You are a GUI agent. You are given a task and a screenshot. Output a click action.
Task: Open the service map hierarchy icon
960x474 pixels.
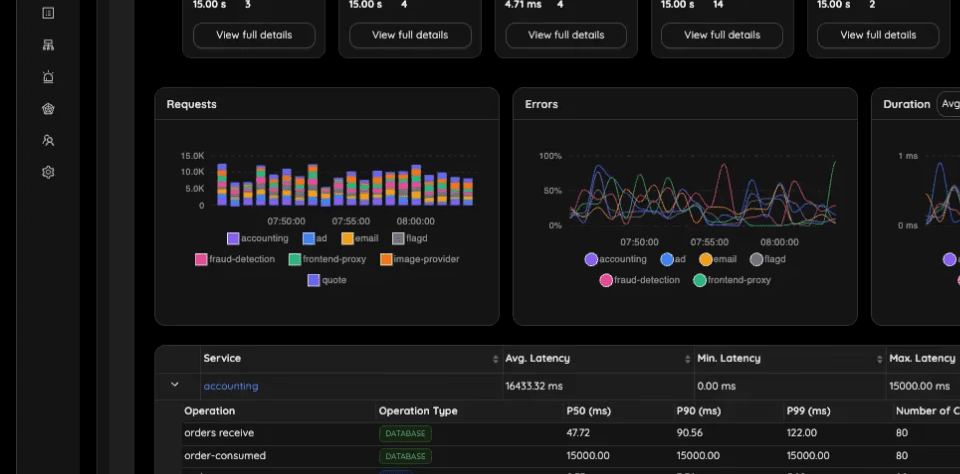pyautogui.click(x=48, y=45)
